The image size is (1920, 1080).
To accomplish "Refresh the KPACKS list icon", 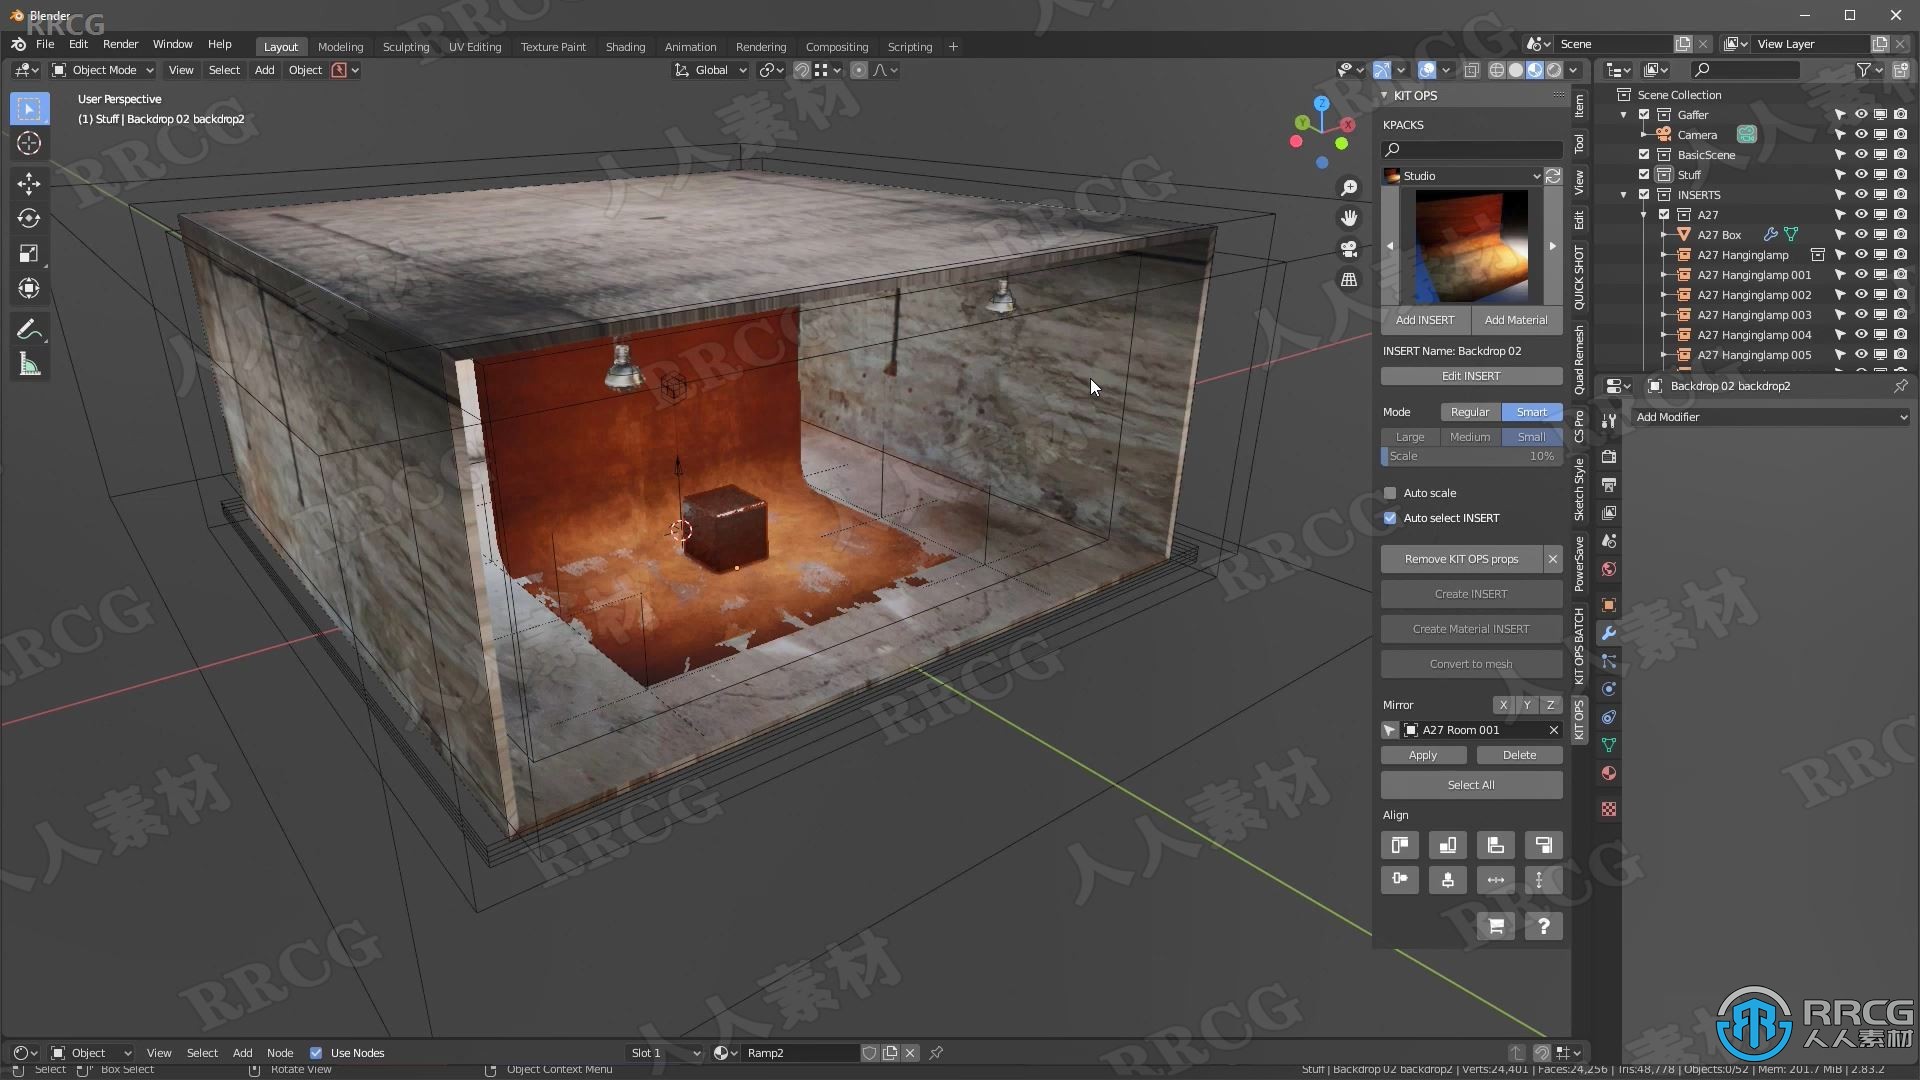I will (x=1553, y=176).
